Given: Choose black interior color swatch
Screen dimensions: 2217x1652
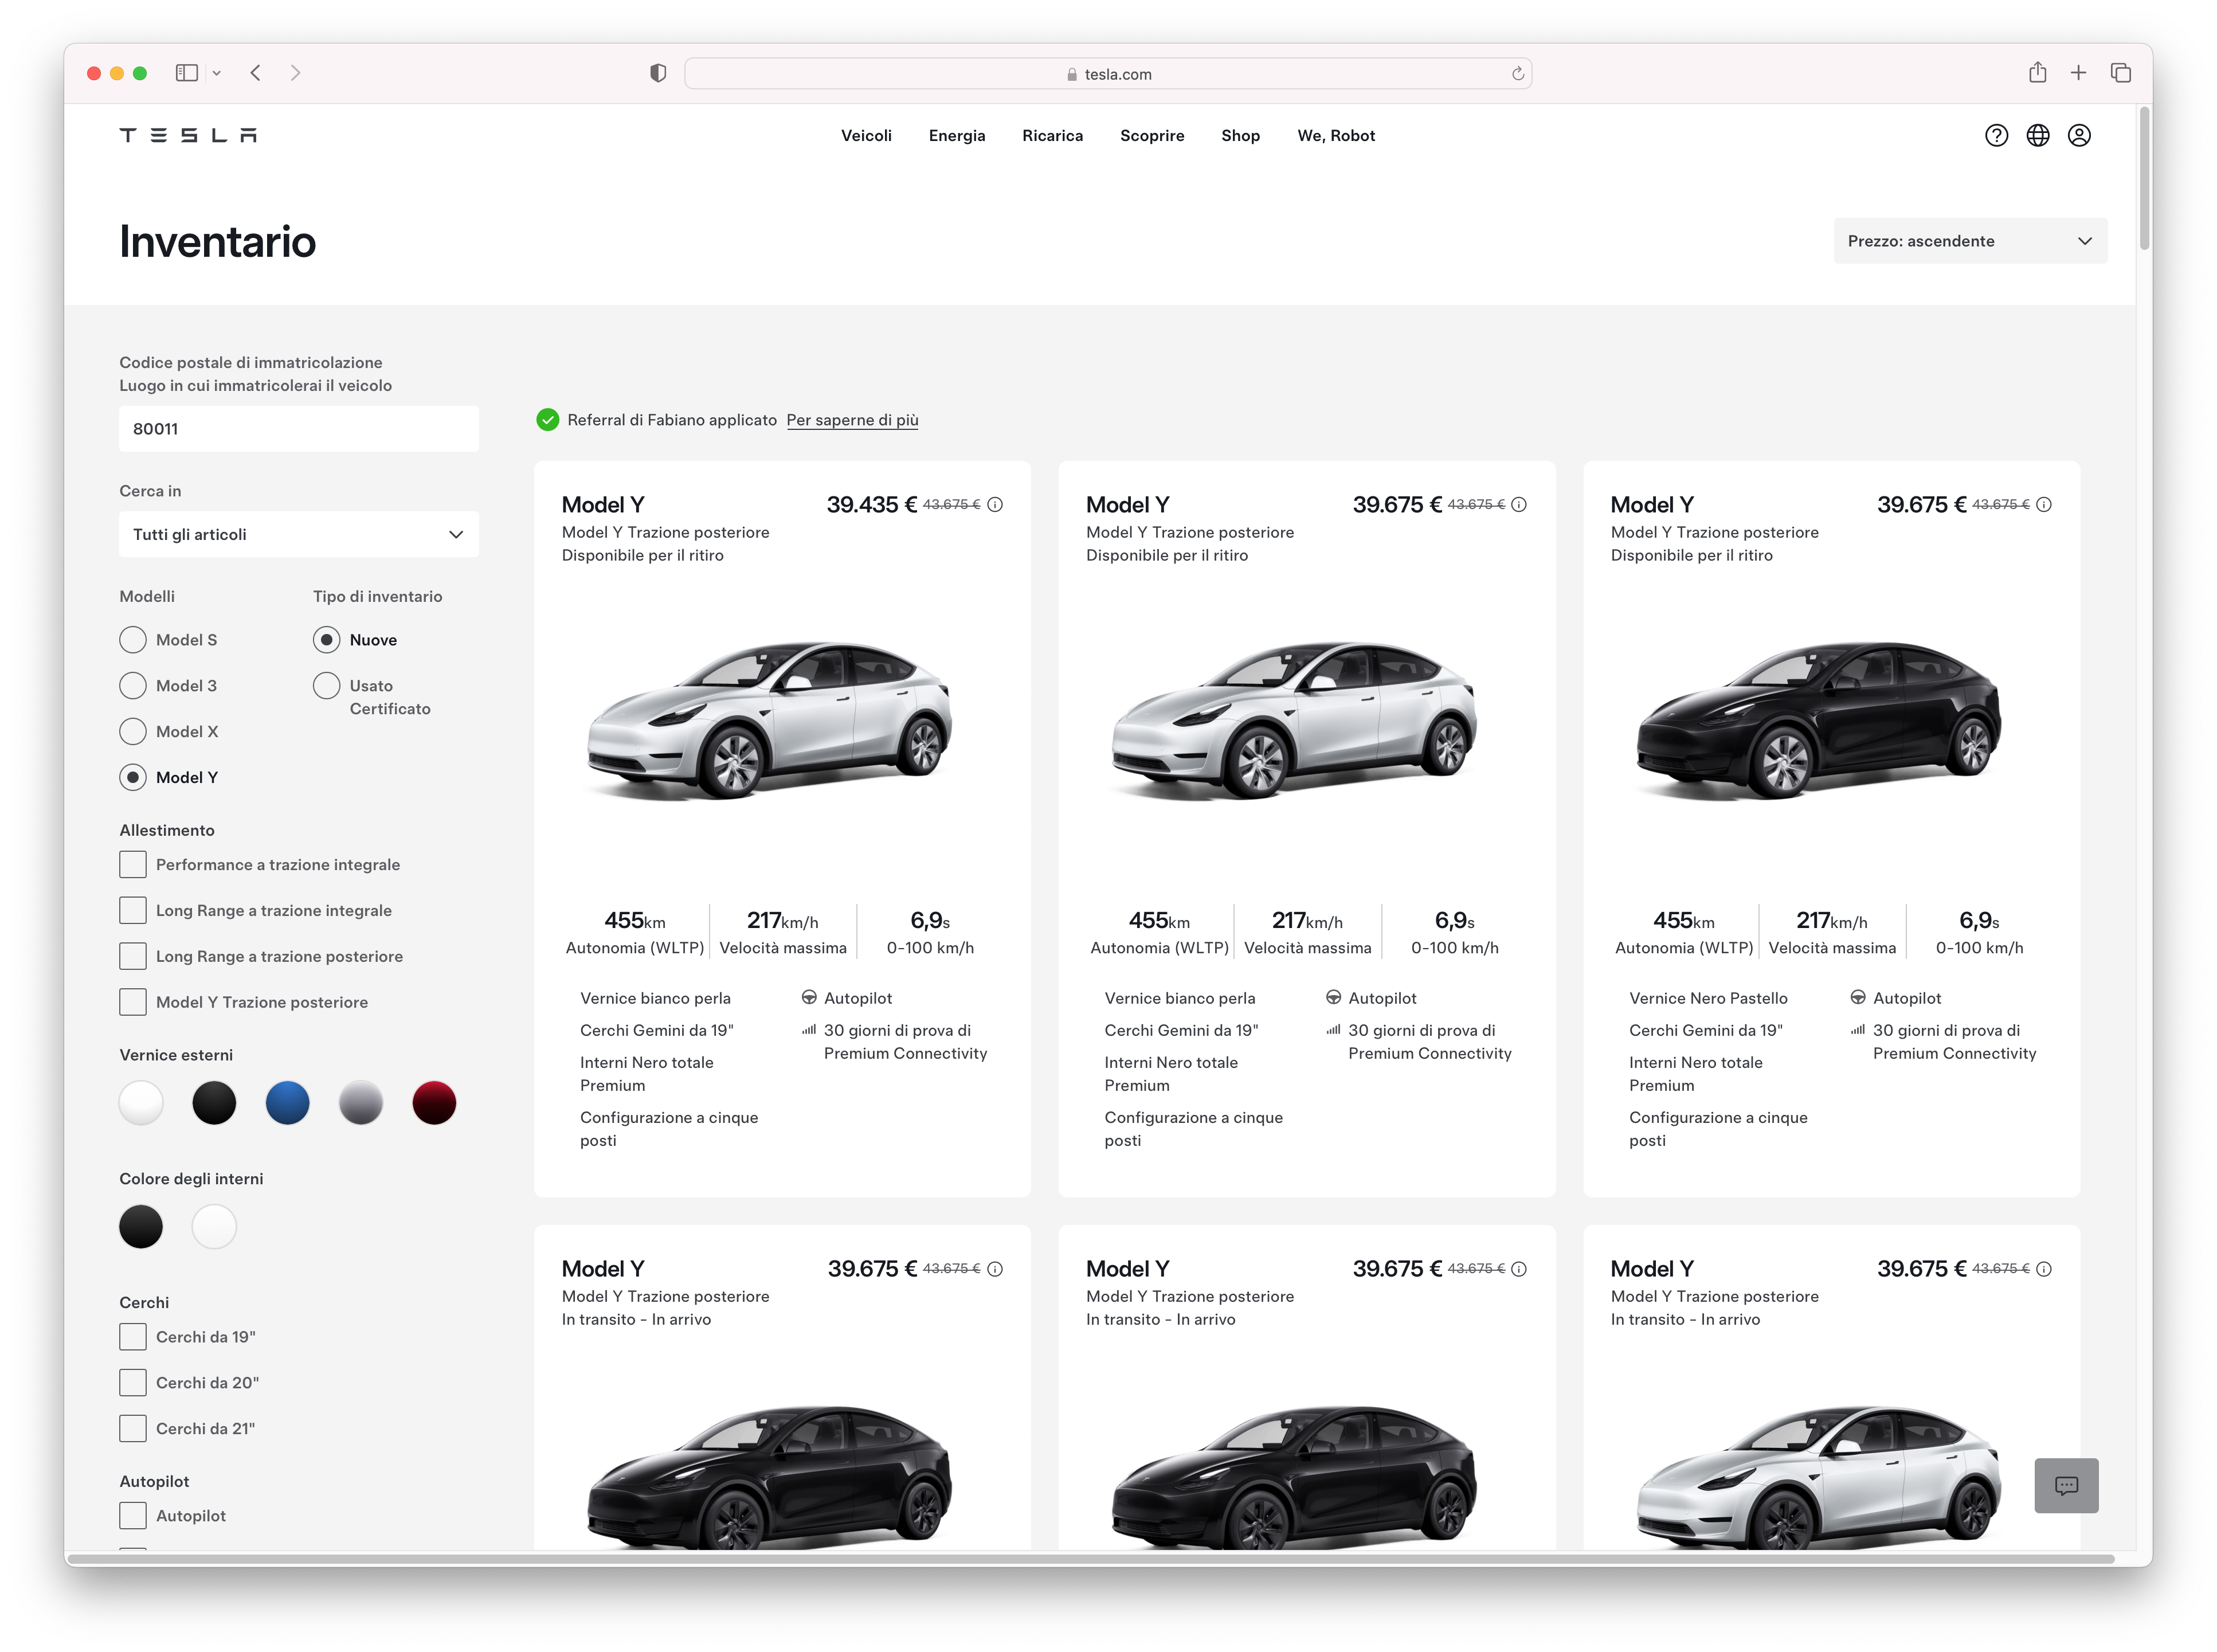Looking at the screenshot, I should (x=141, y=1227).
